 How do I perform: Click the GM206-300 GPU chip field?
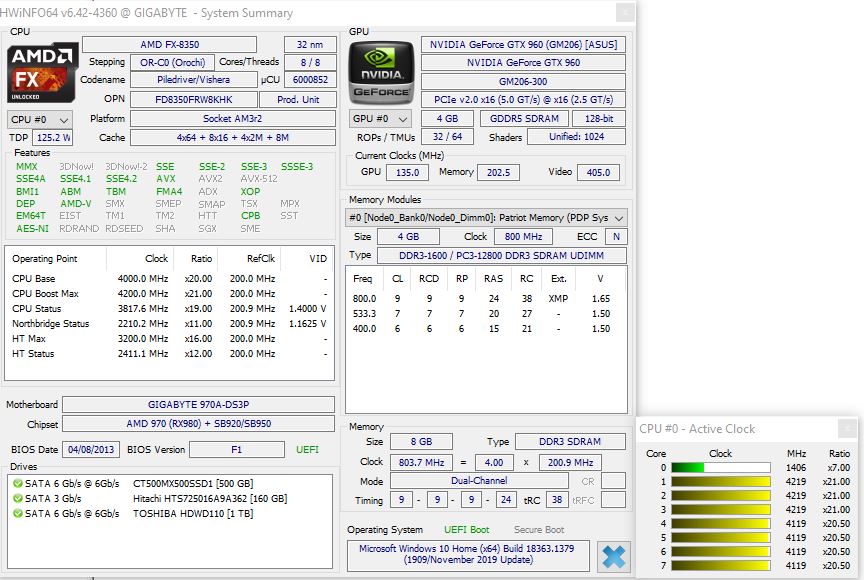pyautogui.click(x=523, y=82)
